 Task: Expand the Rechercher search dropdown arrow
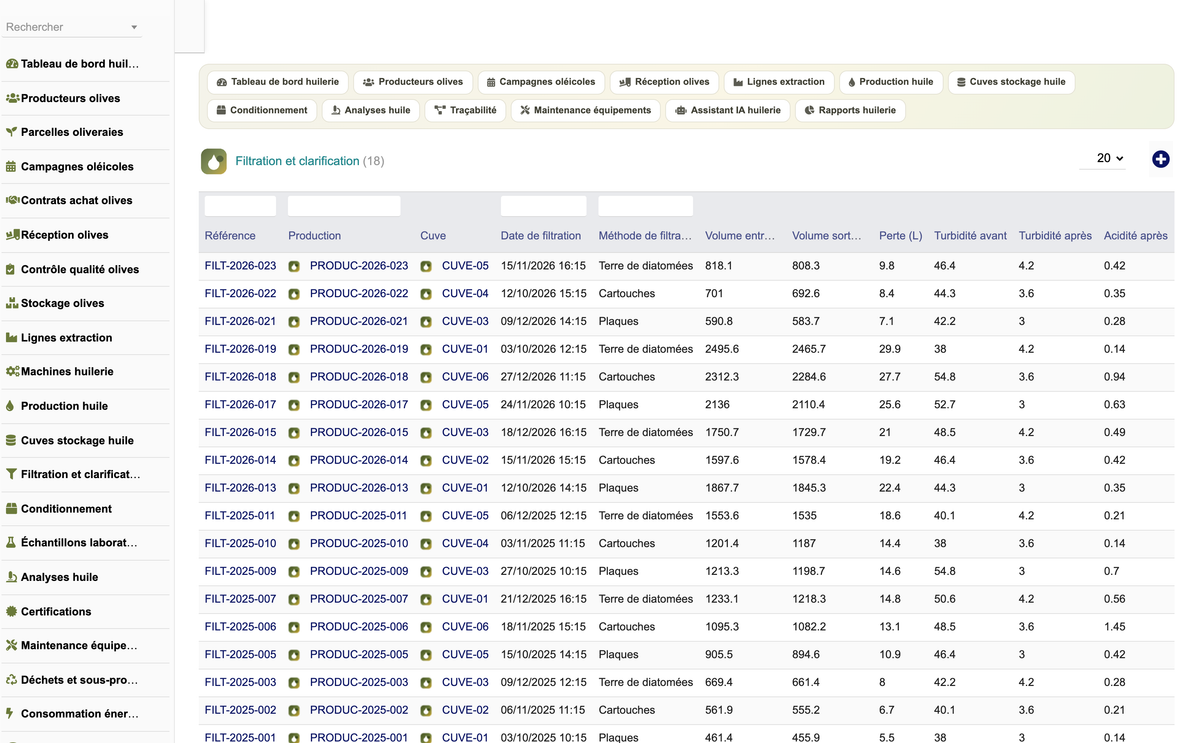[x=134, y=28]
